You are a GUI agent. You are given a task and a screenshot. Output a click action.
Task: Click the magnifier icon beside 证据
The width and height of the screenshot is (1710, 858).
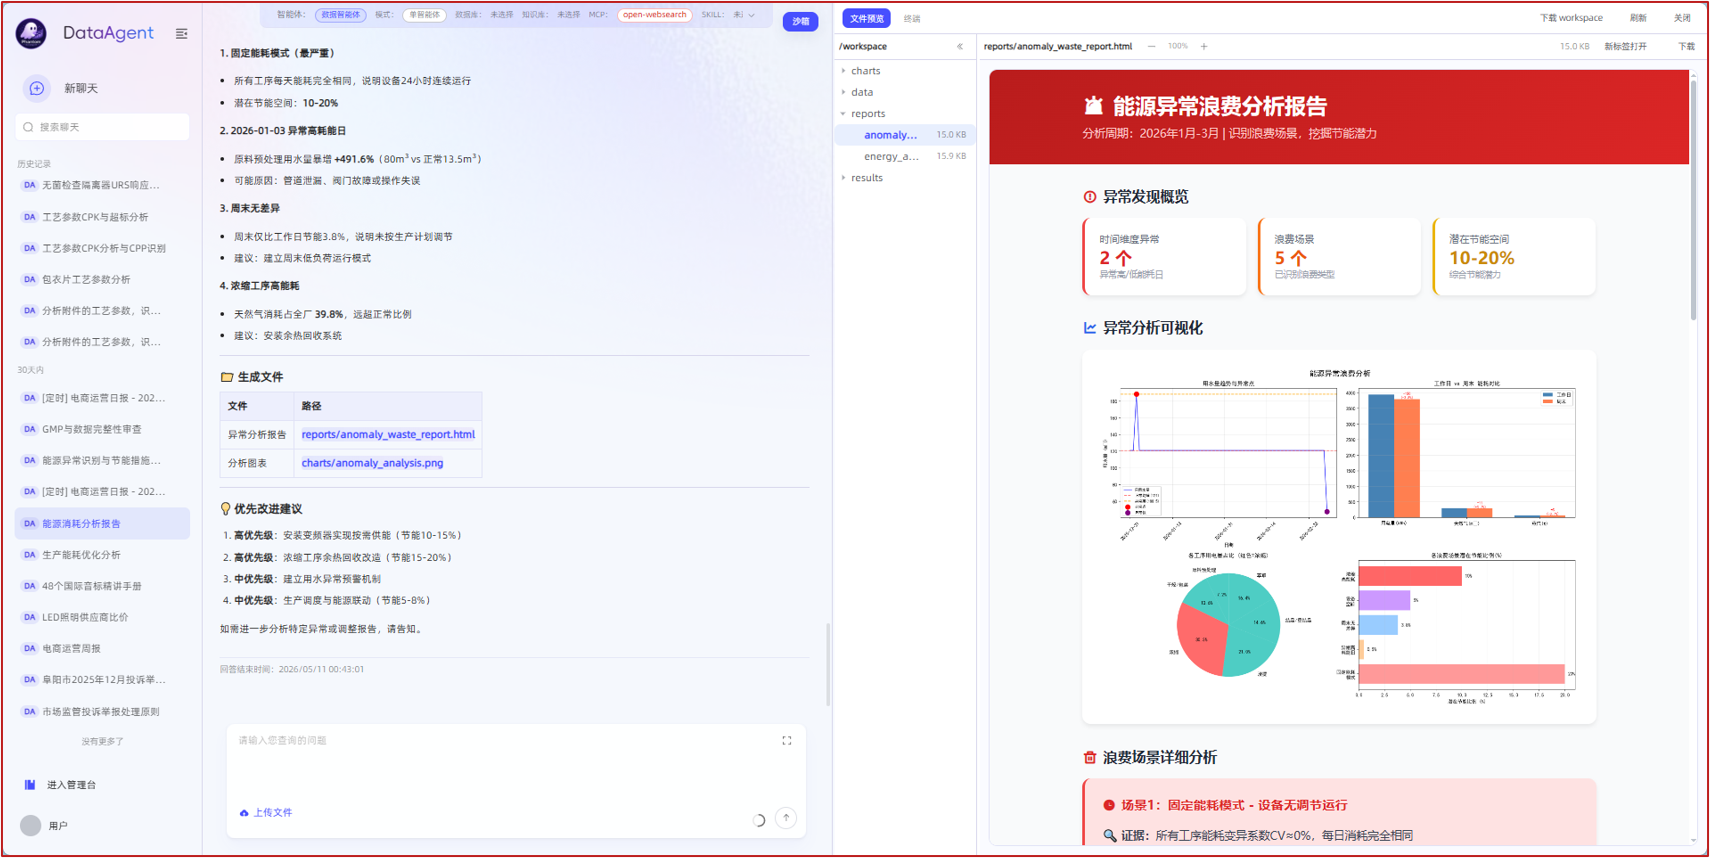pyautogui.click(x=1109, y=835)
